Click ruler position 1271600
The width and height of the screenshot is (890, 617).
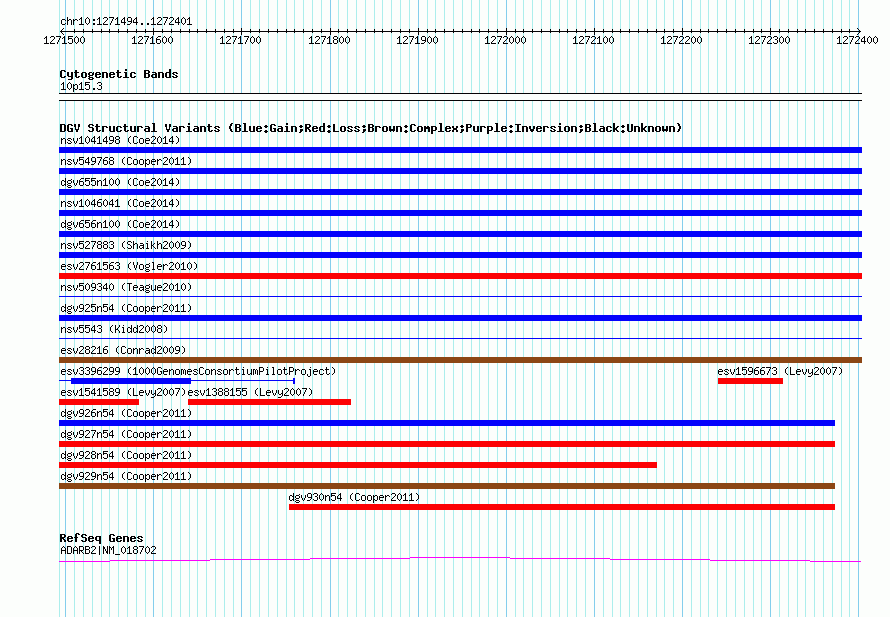coord(152,40)
